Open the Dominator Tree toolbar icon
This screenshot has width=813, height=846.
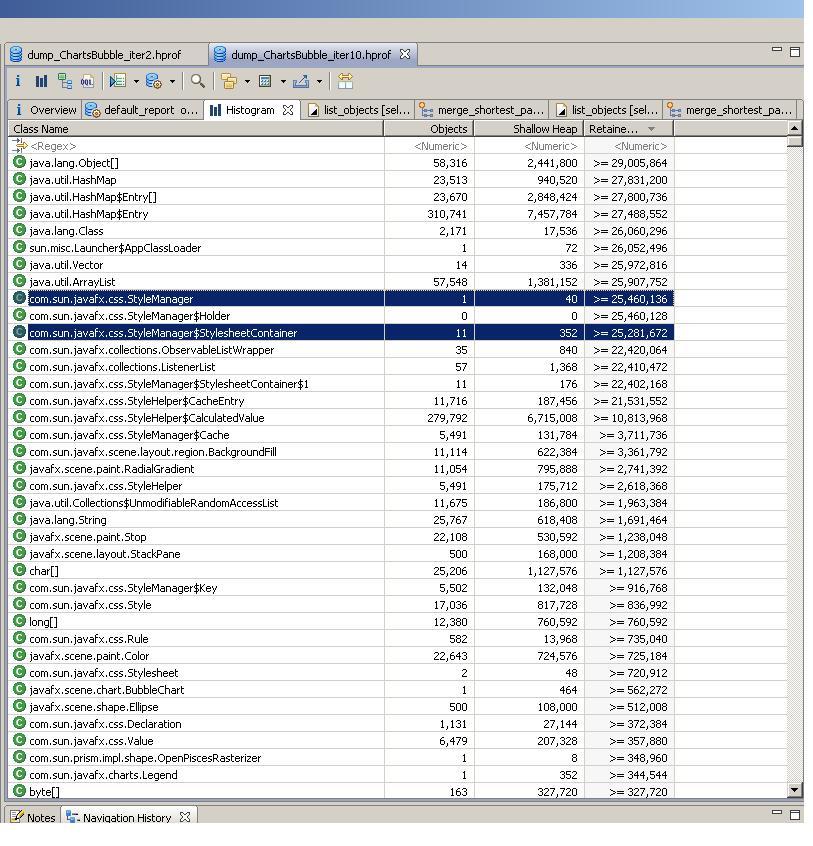point(64,81)
